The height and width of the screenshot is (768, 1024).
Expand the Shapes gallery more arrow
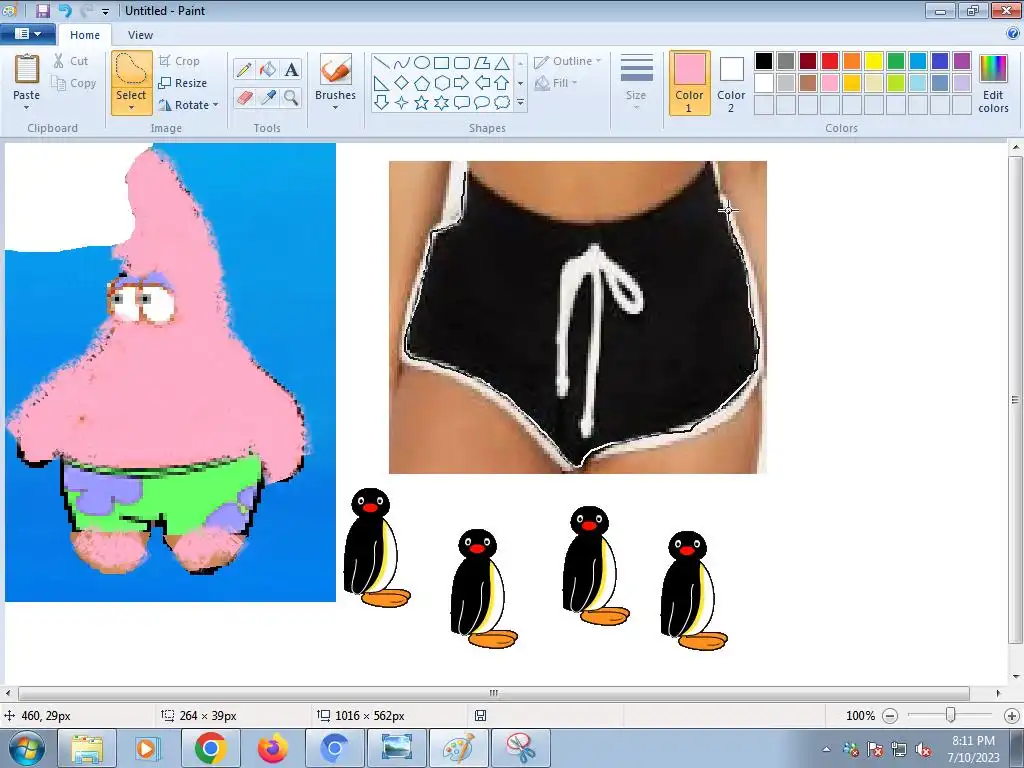point(520,103)
